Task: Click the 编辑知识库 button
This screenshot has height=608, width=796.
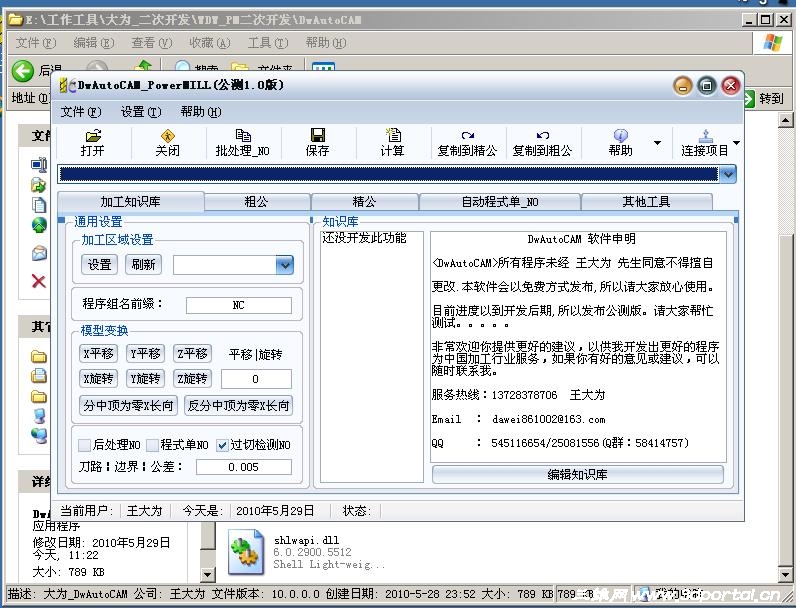Action: pos(578,475)
